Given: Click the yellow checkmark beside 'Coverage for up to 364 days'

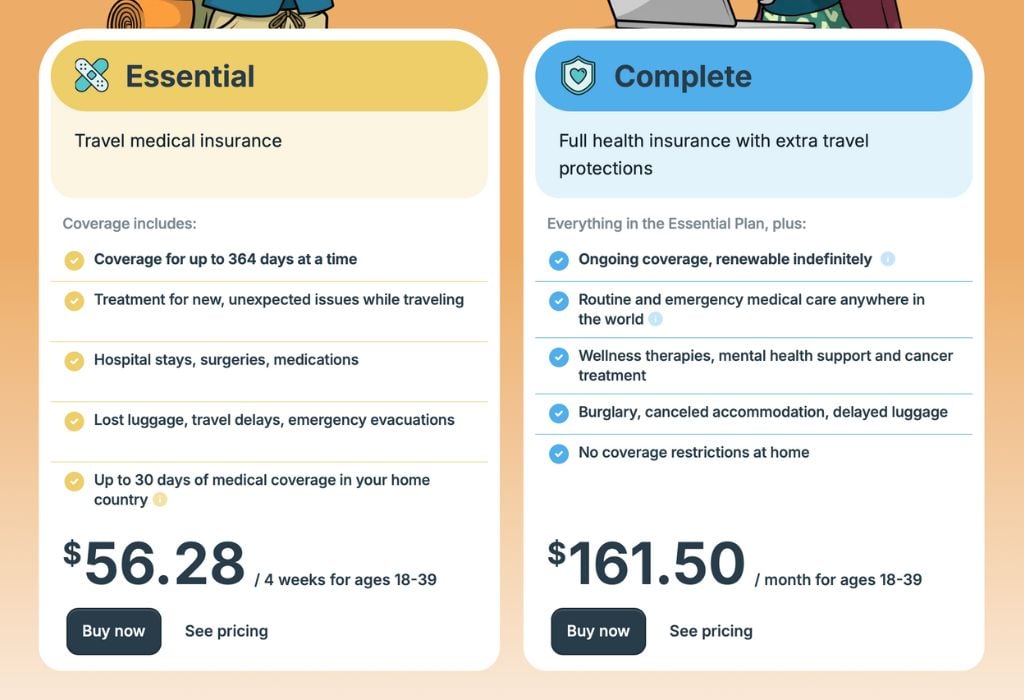Looking at the screenshot, I should pyautogui.click(x=74, y=259).
